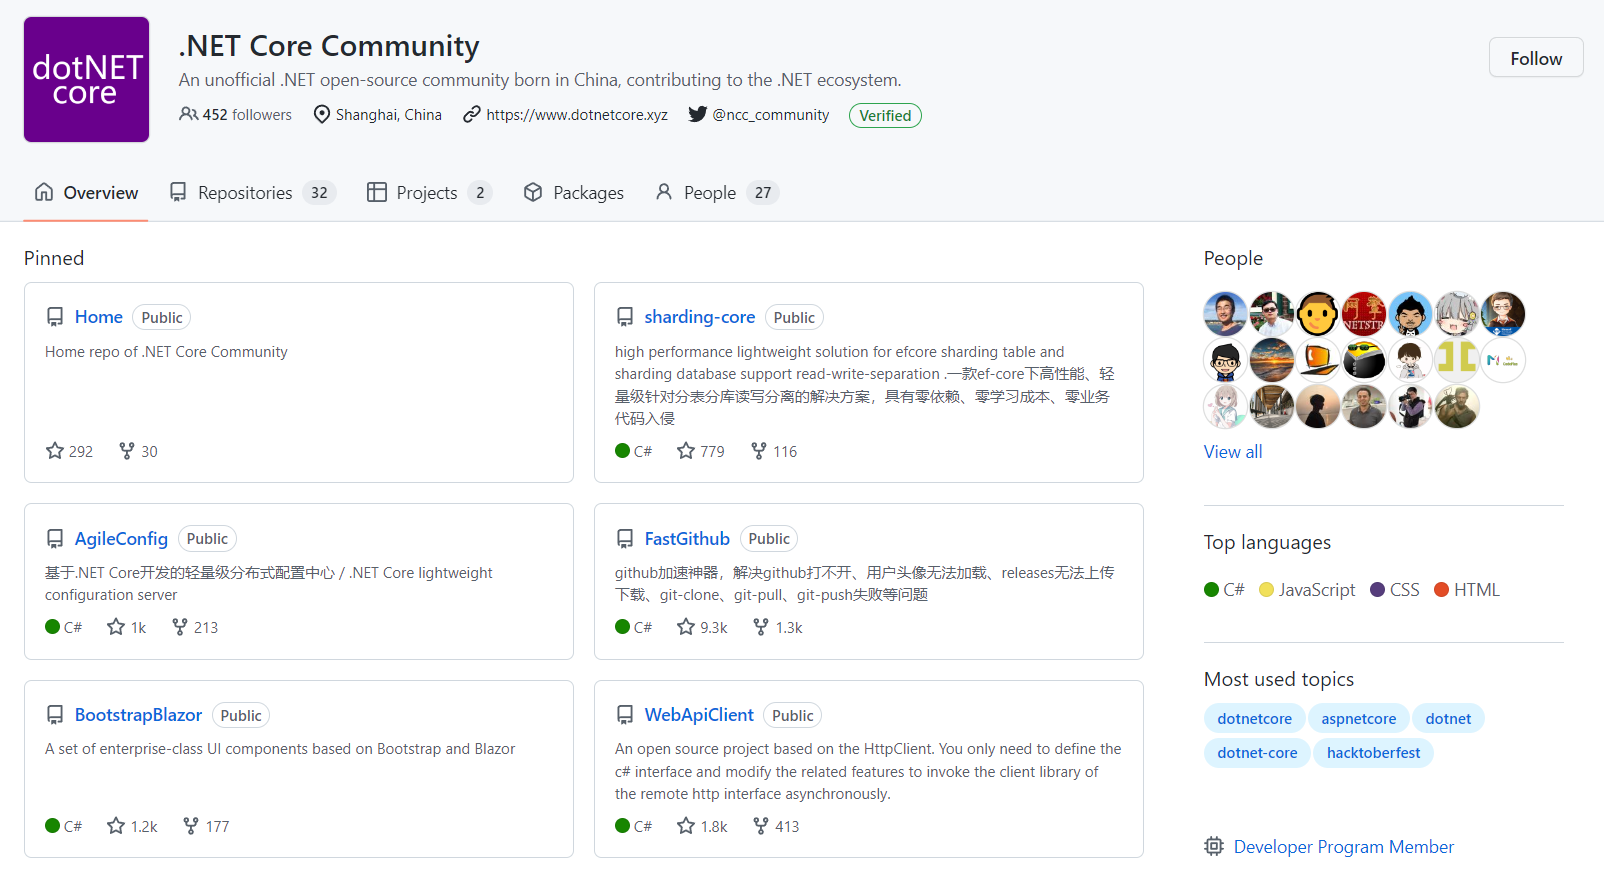
Task: Click the Repositories count badge 32
Action: (x=319, y=193)
